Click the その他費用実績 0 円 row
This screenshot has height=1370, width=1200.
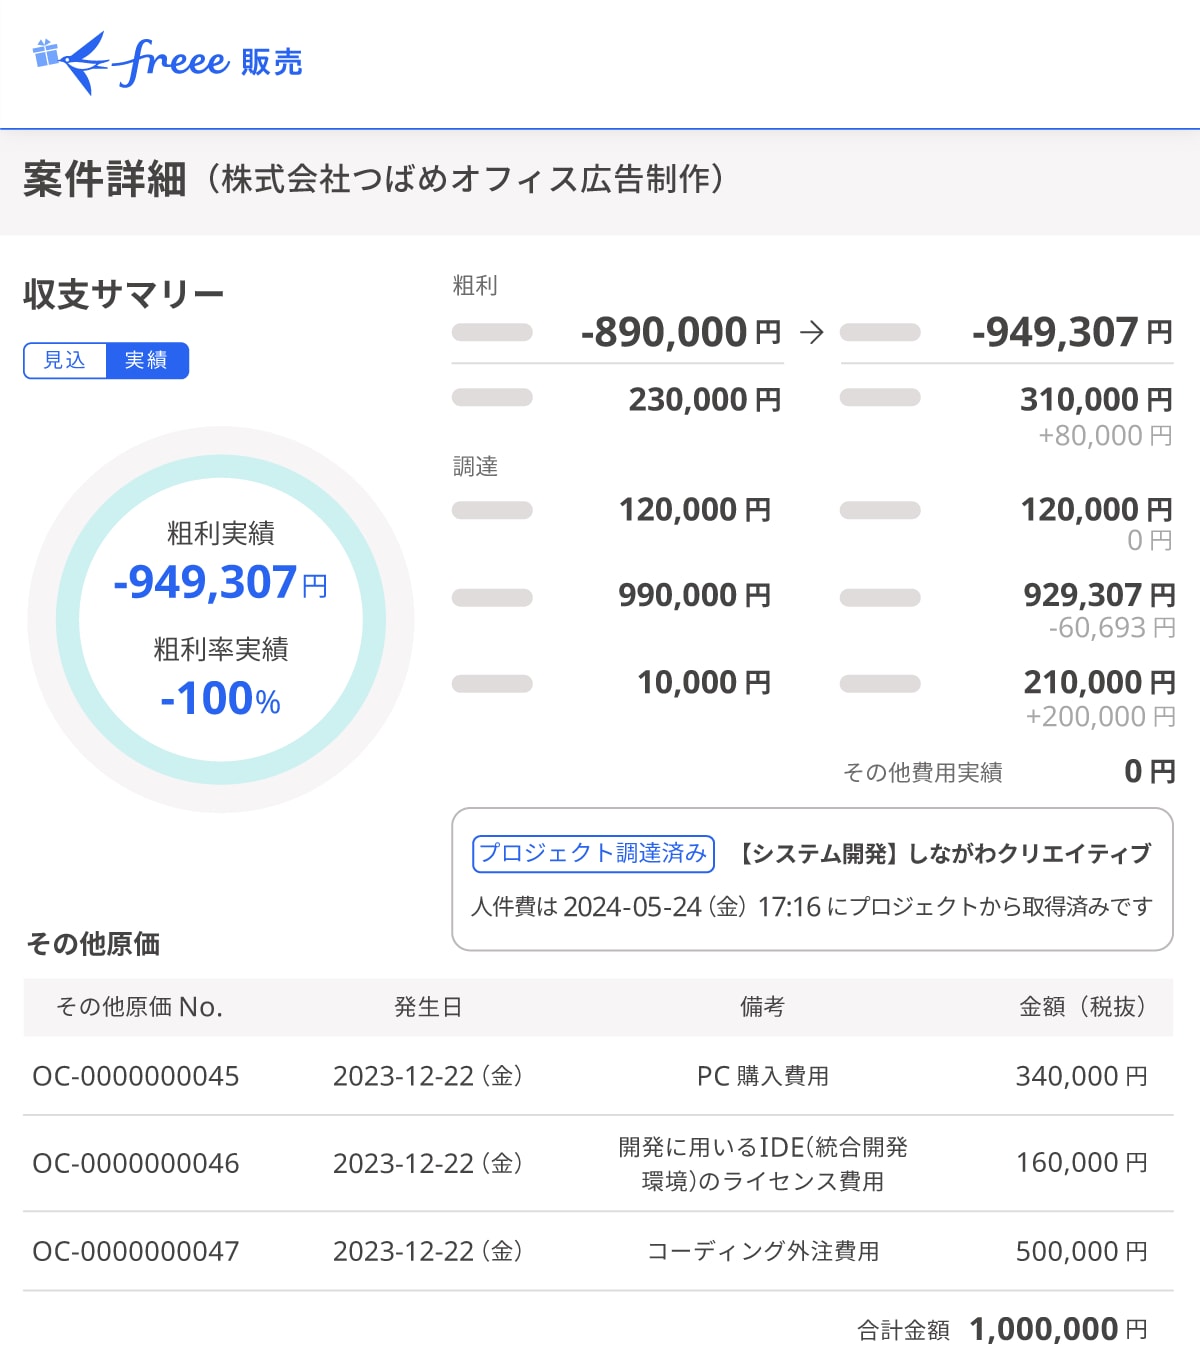pos(1008,772)
